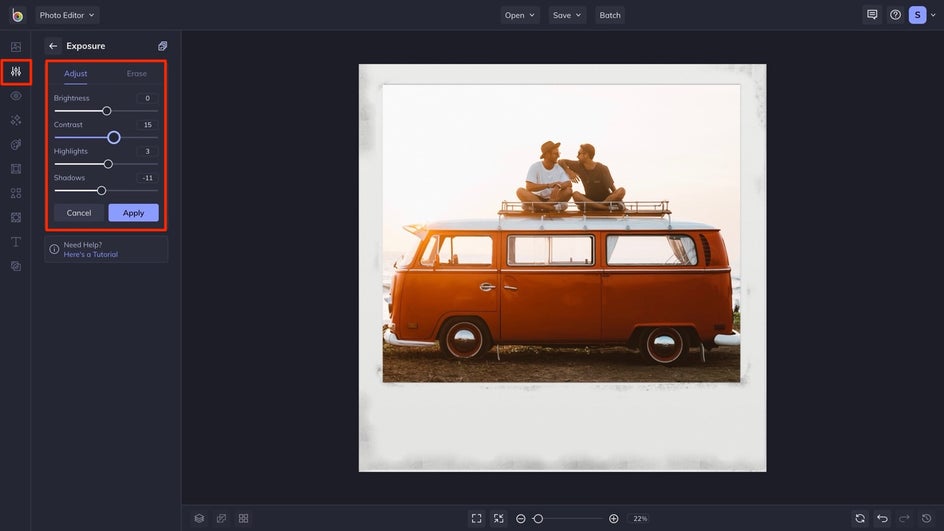Click the Contrast slider handle

114,137
